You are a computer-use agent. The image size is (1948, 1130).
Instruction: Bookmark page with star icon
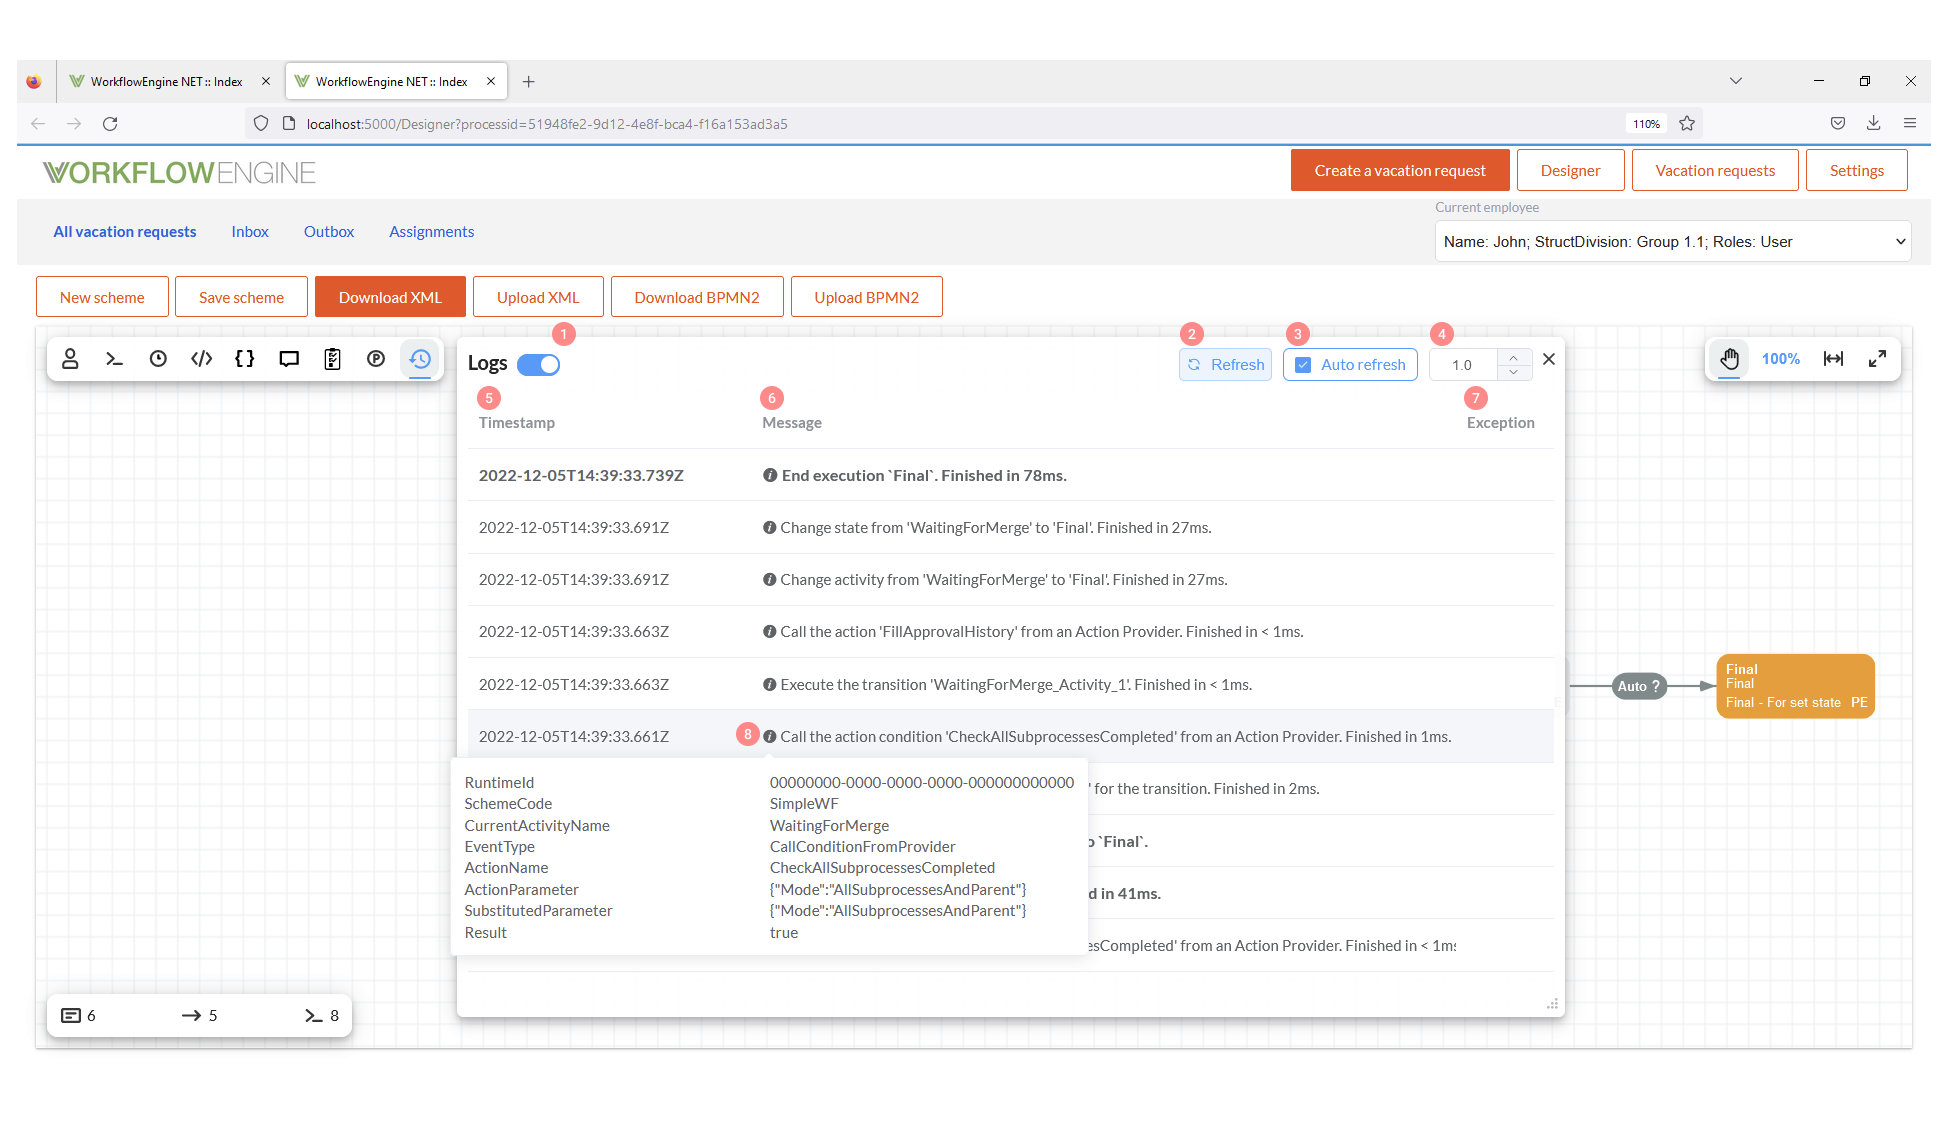point(1687,123)
